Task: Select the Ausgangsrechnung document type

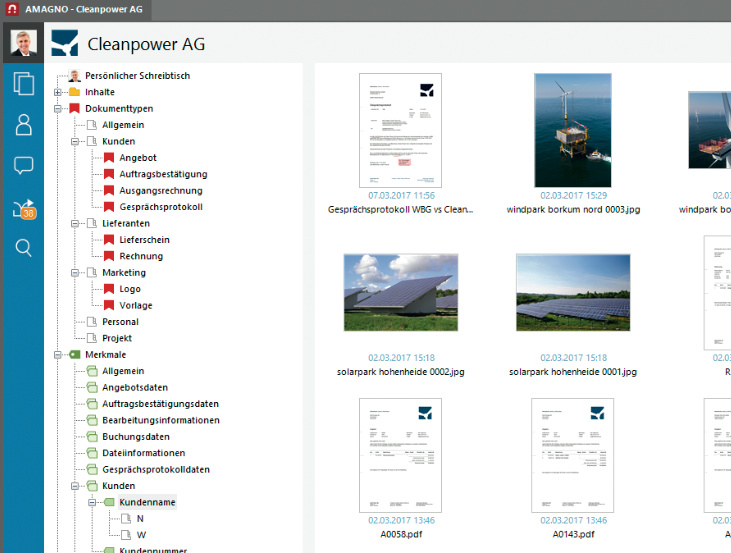Action: coord(160,191)
